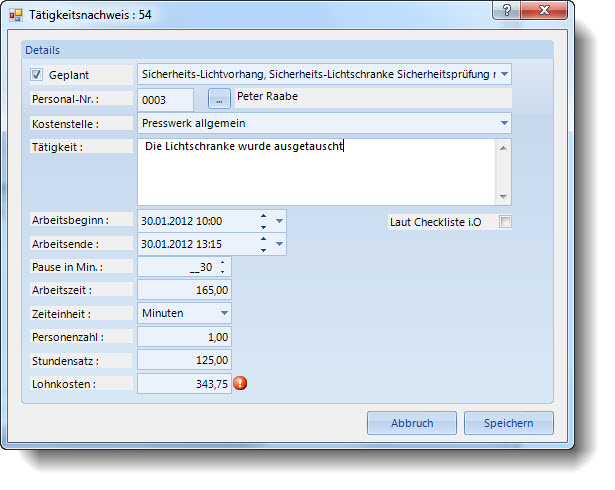Open personnel lookup with the ellipsis button

click(218, 99)
